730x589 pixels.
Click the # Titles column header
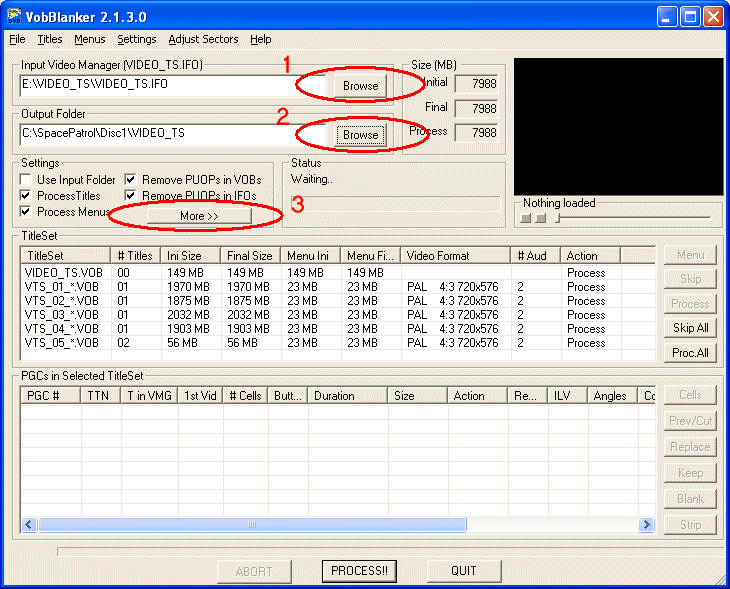pyautogui.click(x=135, y=256)
